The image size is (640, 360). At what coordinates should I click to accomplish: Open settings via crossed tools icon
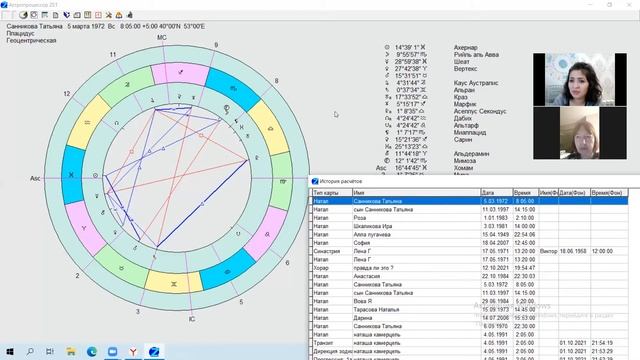(x=109, y=15)
